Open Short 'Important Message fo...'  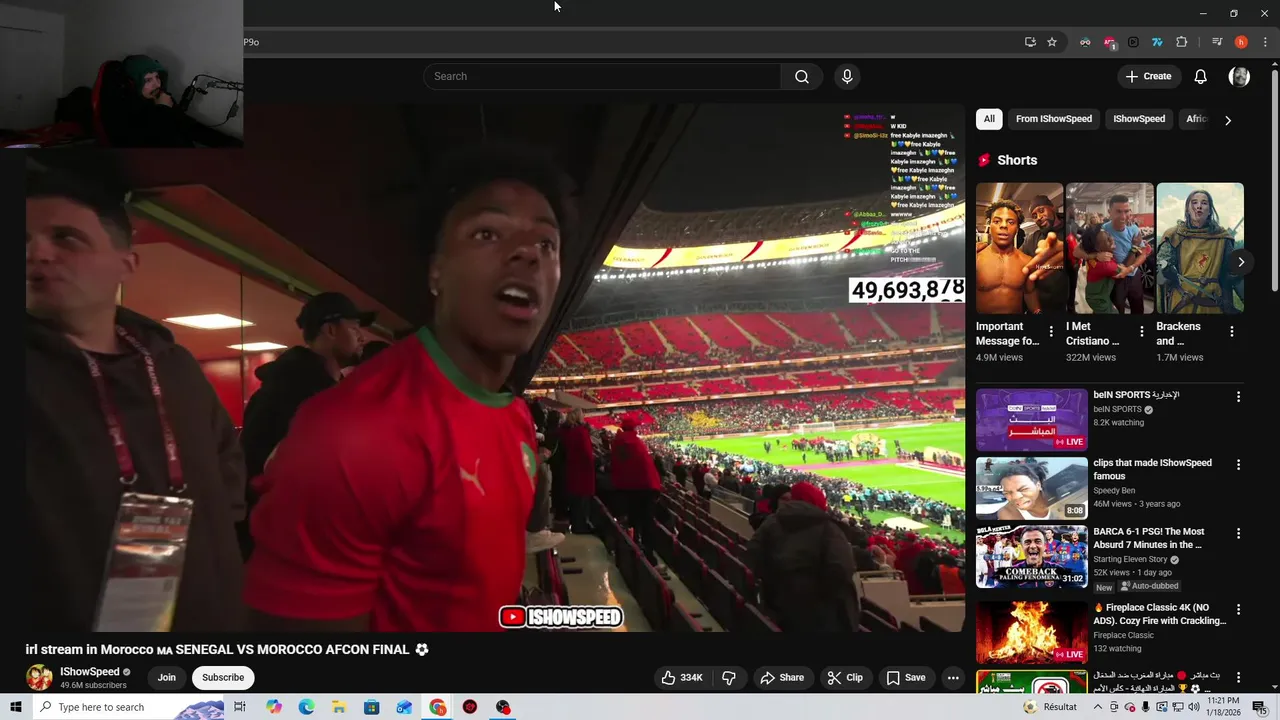click(x=1018, y=248)
